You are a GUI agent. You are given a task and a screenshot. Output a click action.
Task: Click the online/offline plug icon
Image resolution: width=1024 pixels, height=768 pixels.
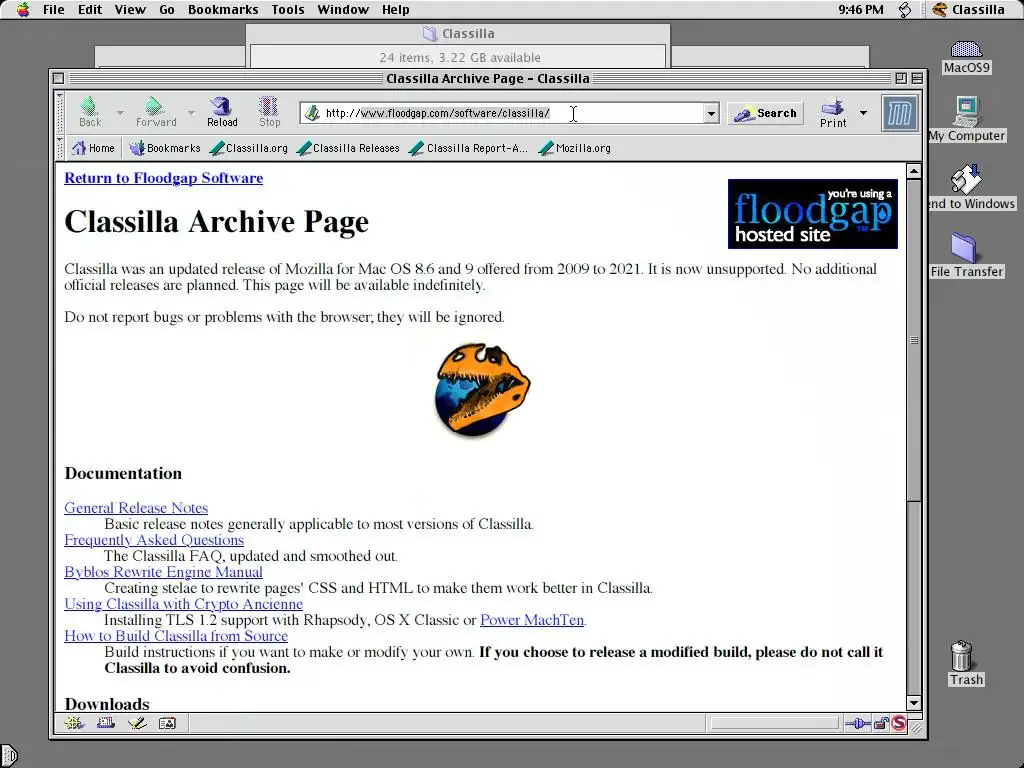(x=857, y=723)
